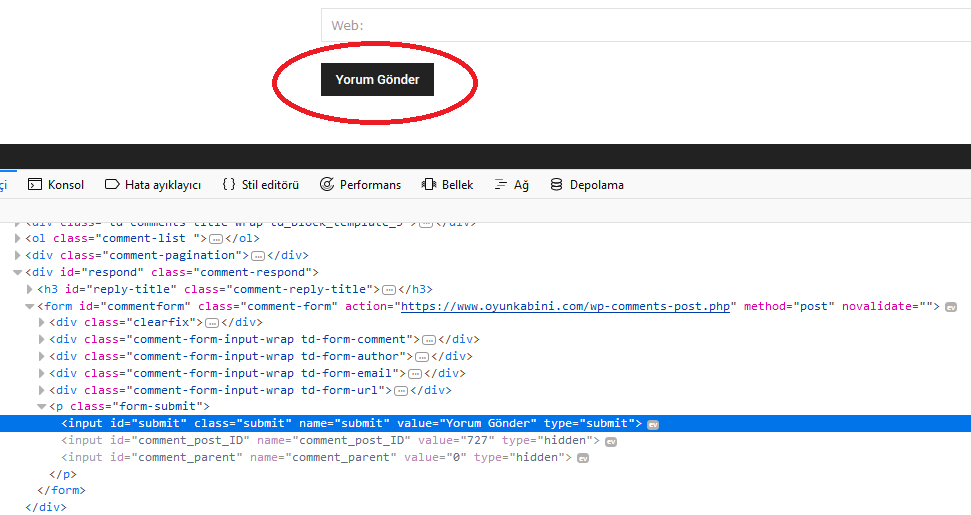Viewport: 971px width, 515px height.
Task: Click id="respond" attribute in div row
Action: (102, 272)
